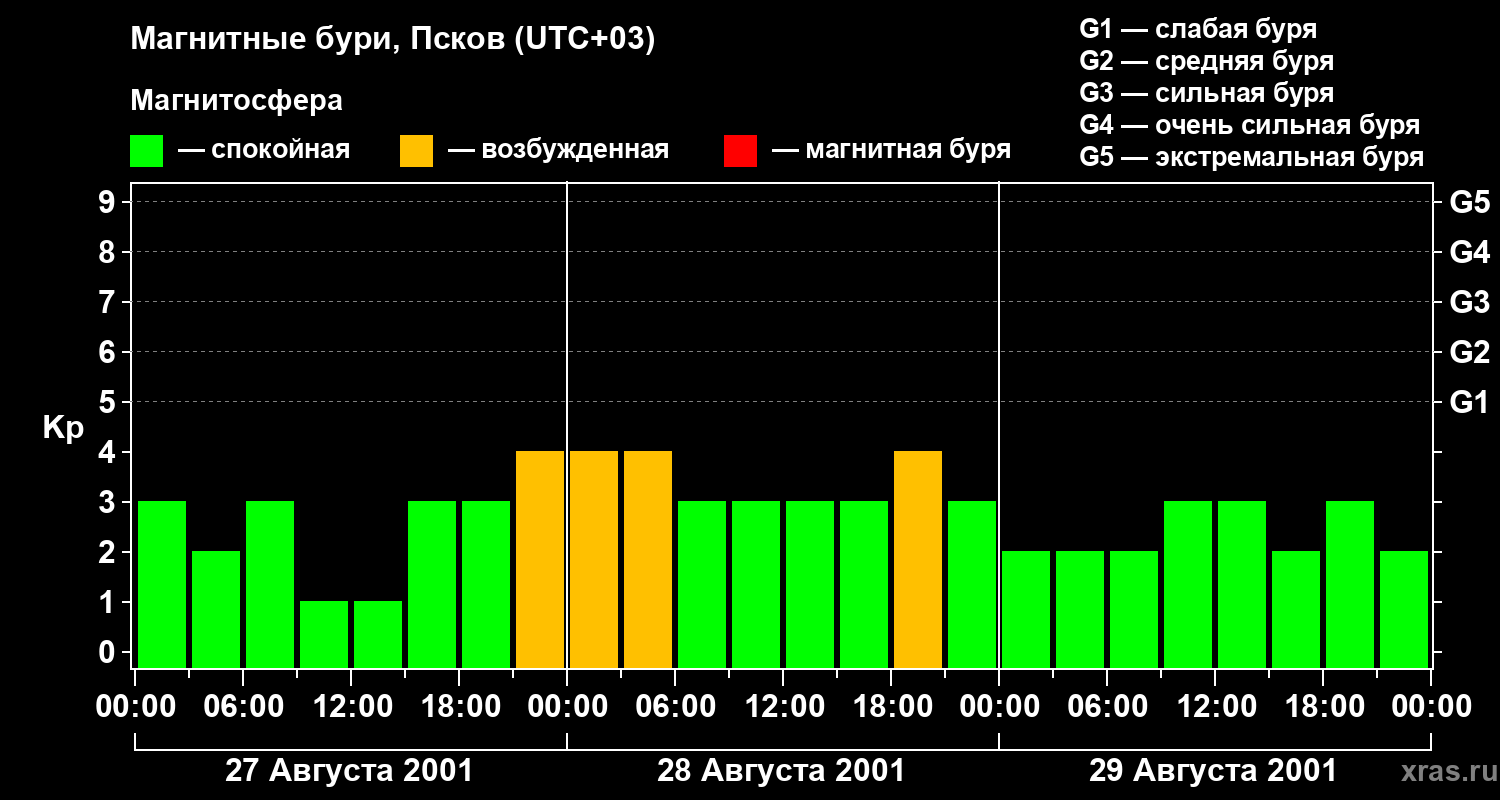Click the 29 Августа 18:00–21:00 bar at Kp 3
1500x800 pixels.
(x=1350, y=585)
